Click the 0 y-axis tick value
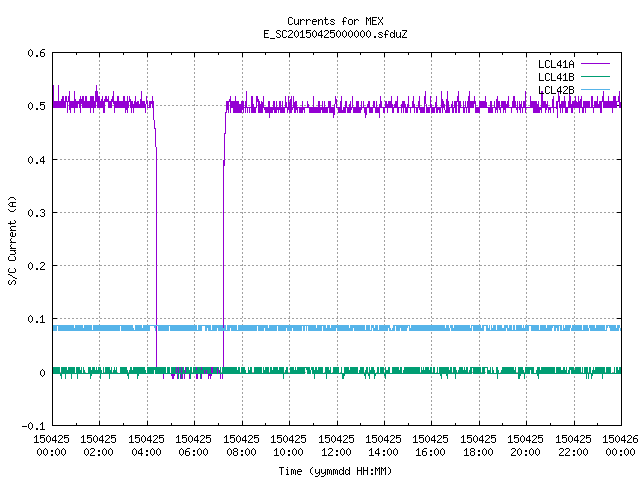This screenshot has height=480, width=640. 42,373
